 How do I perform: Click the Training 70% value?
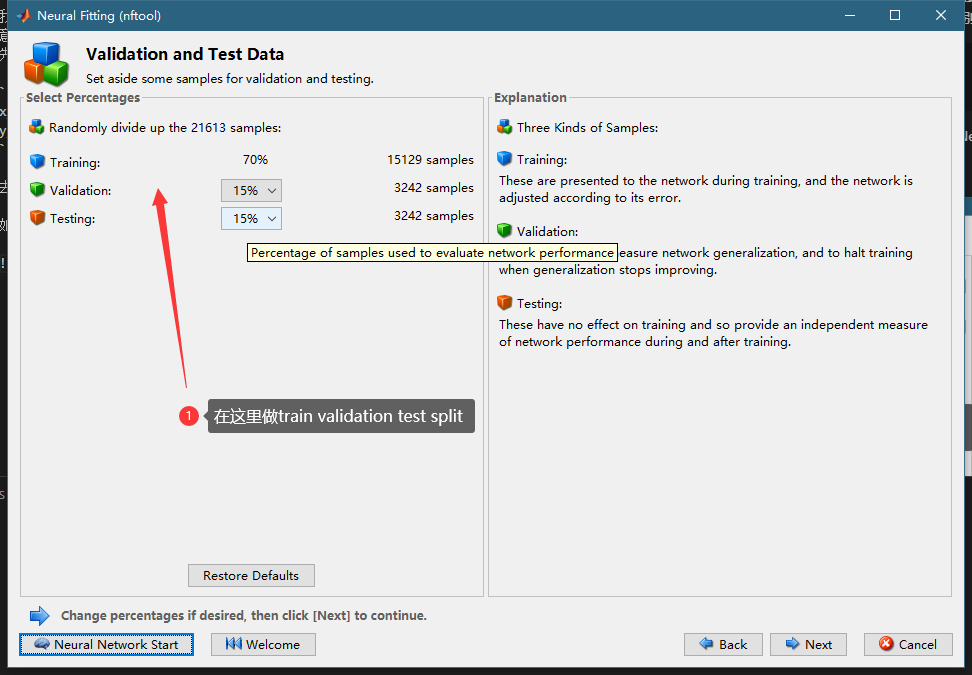tap(255, 160)
